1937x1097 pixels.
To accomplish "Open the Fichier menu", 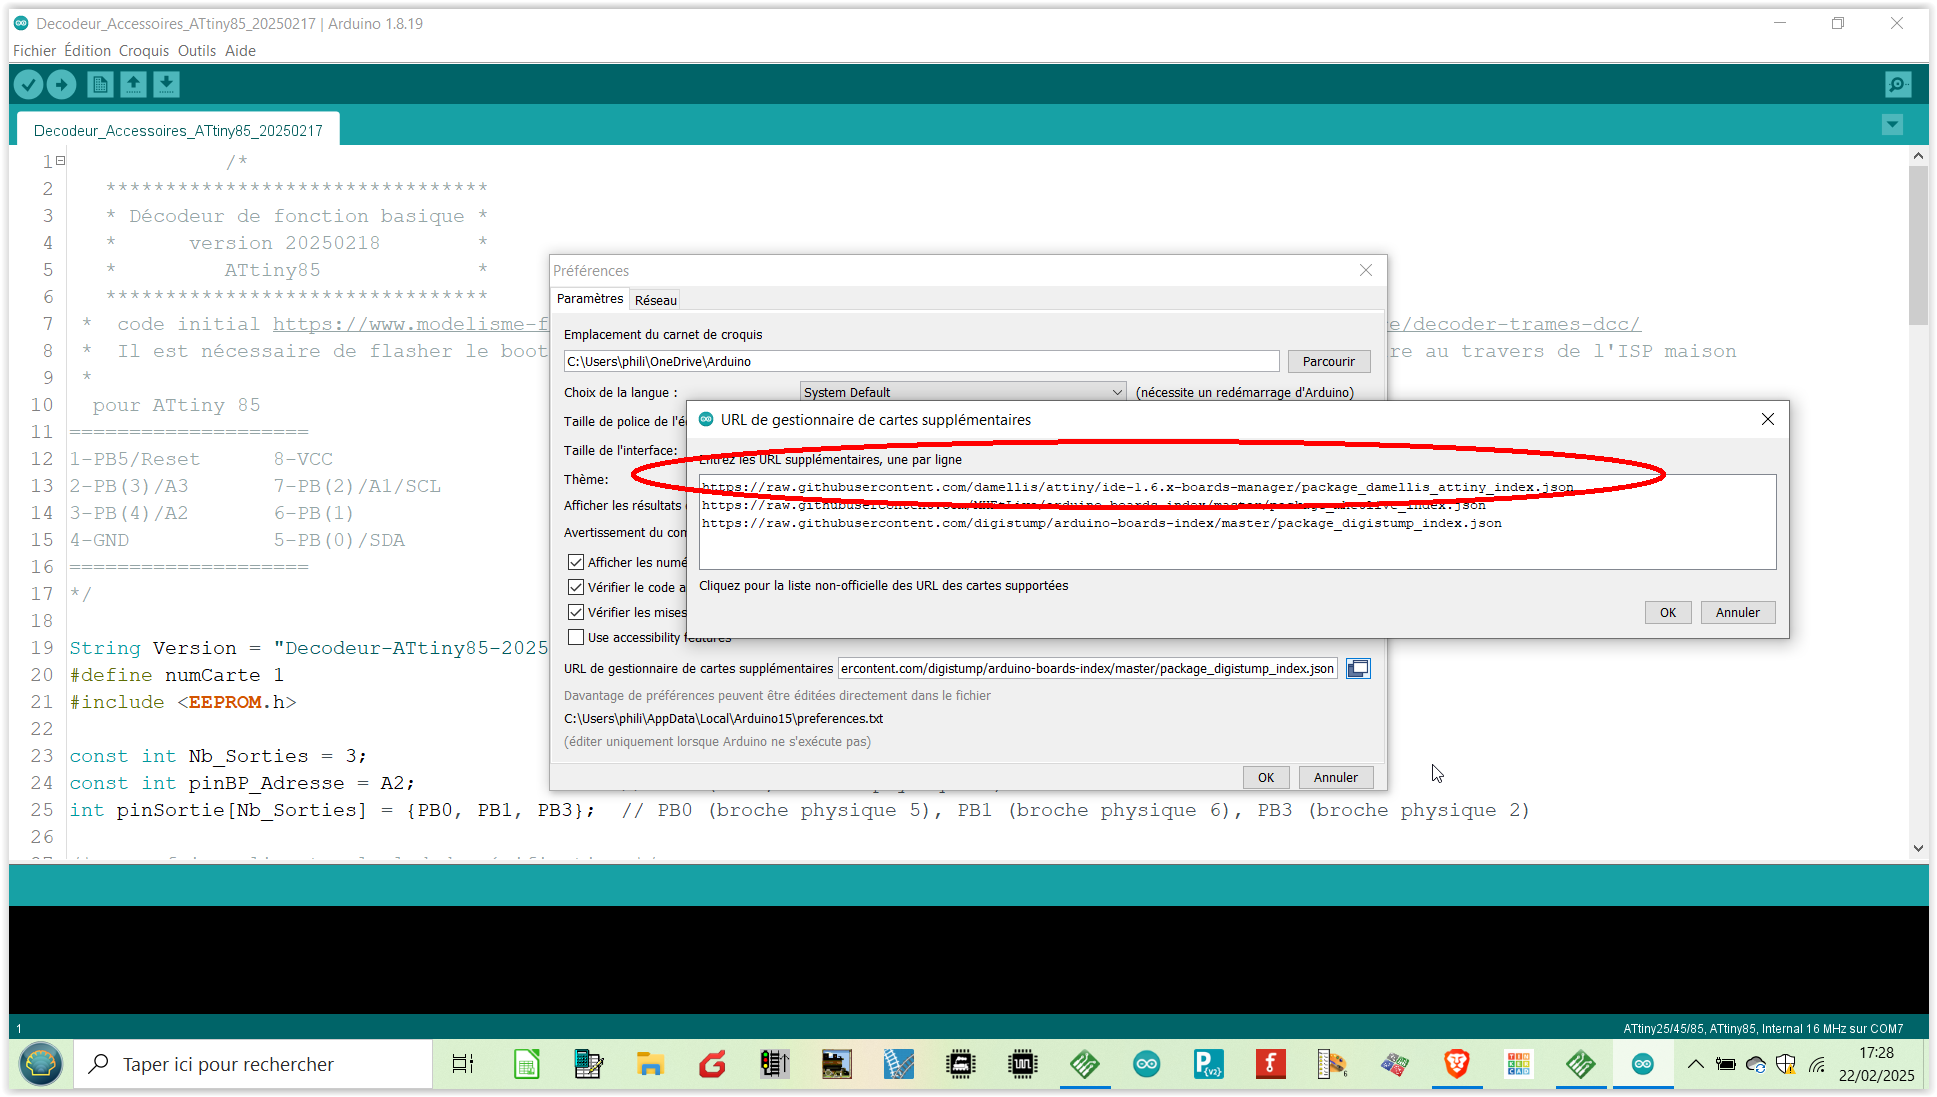I will [34, 51].
